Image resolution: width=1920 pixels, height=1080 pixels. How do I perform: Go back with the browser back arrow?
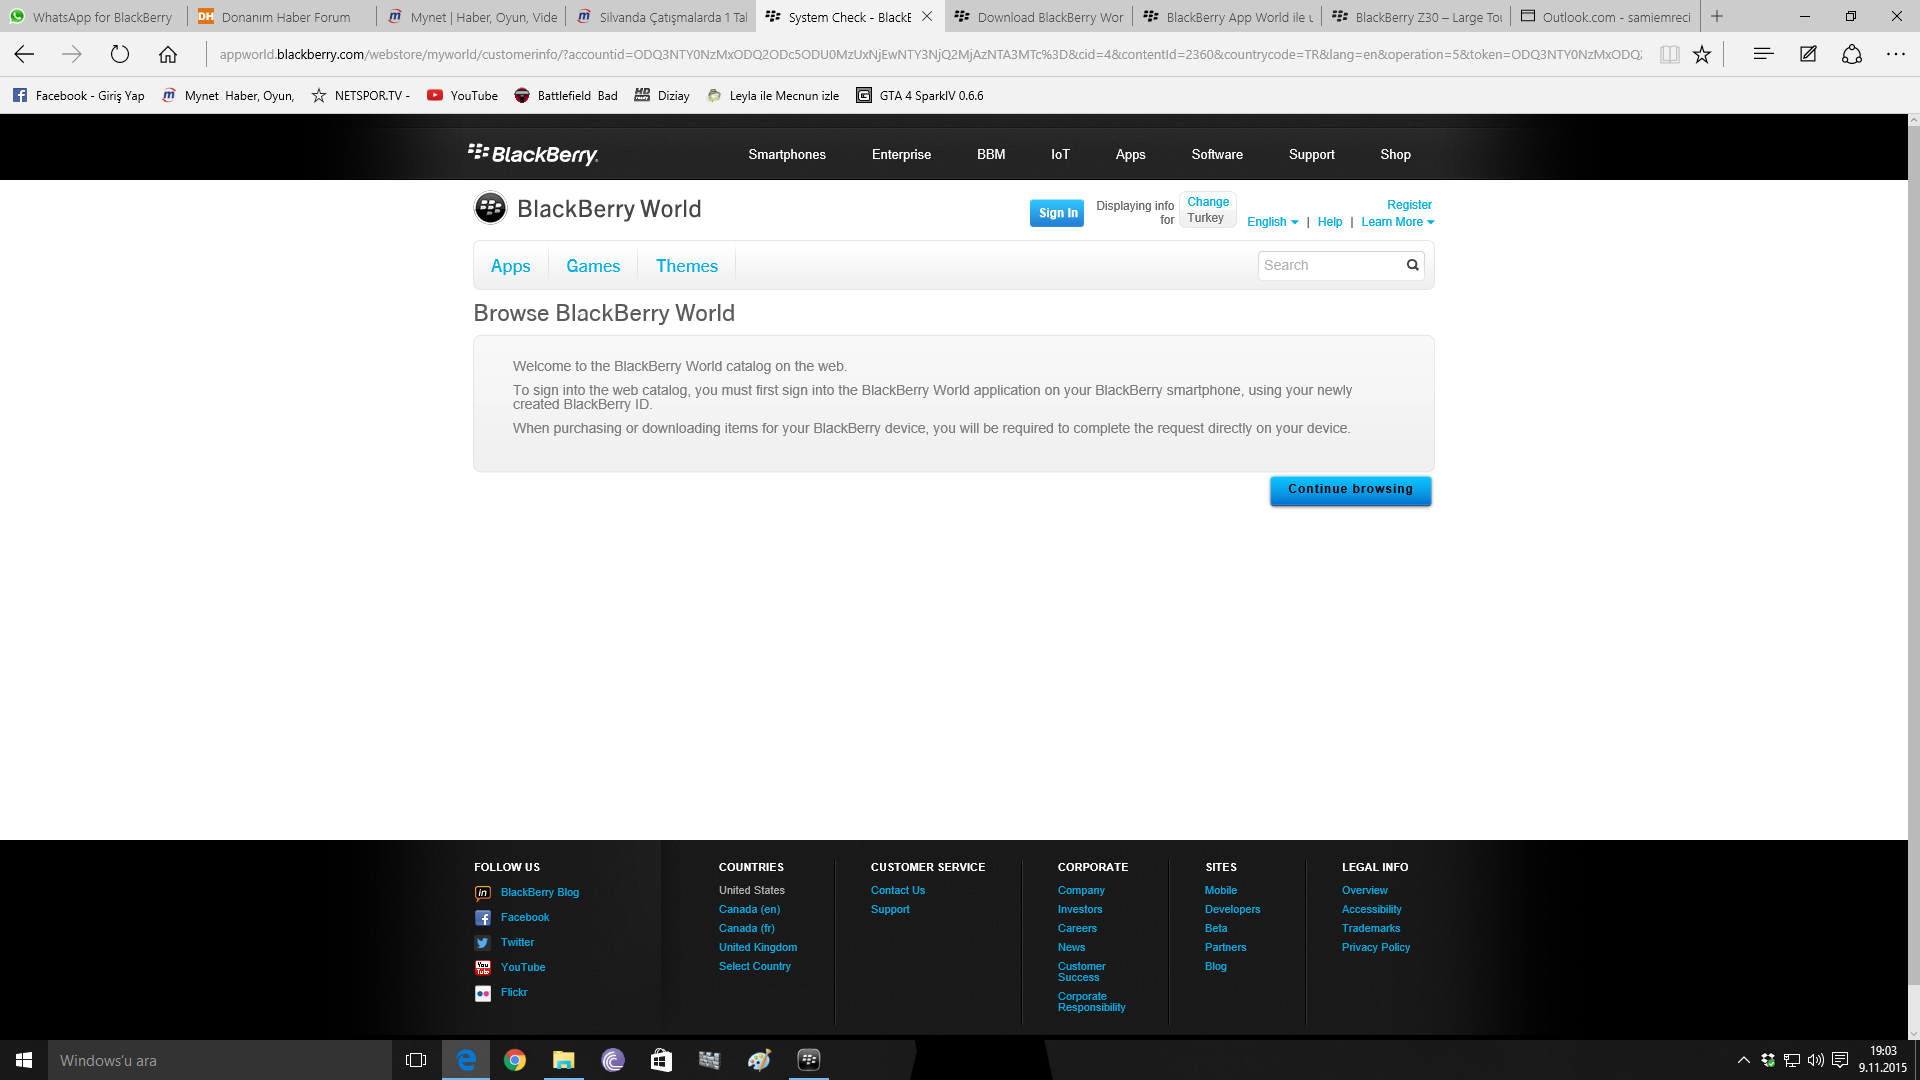24,54
